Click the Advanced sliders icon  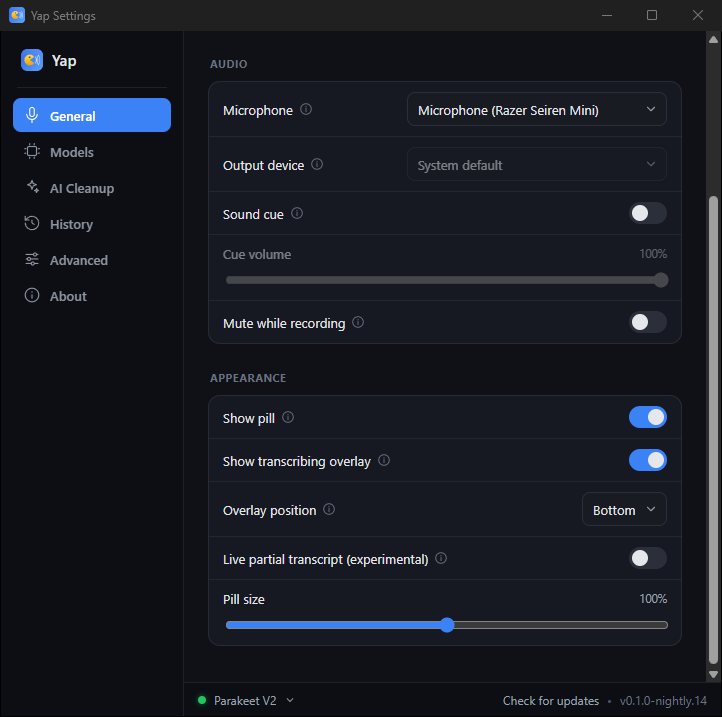coord(32,259)
